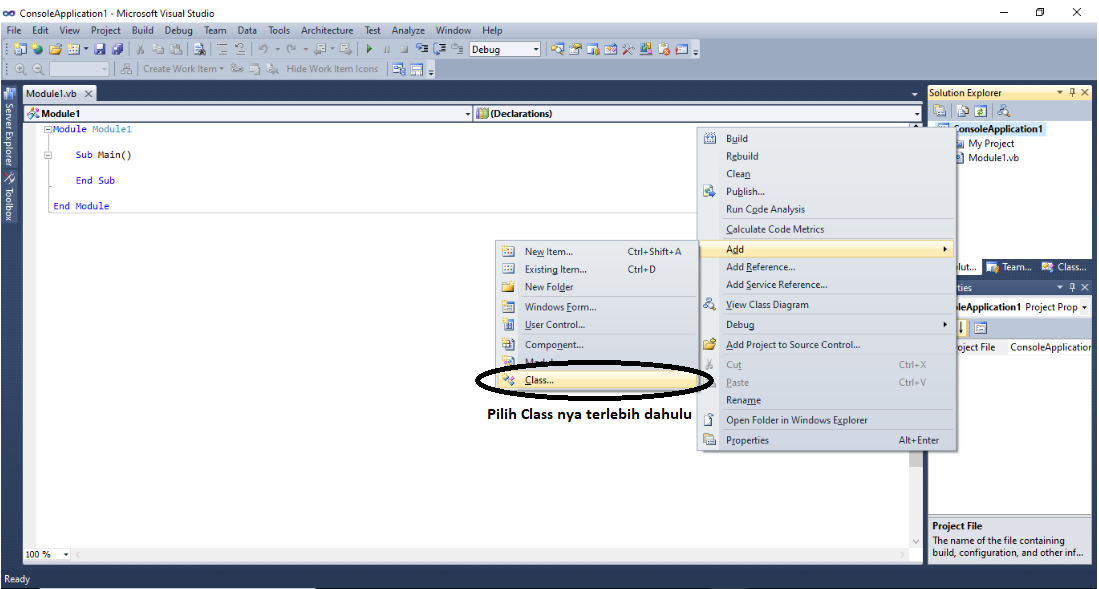Viewport: 1099px width, 589px height.
Task: Open Solution Explorer window position dropdown
Action: [x=1060, y=93]
